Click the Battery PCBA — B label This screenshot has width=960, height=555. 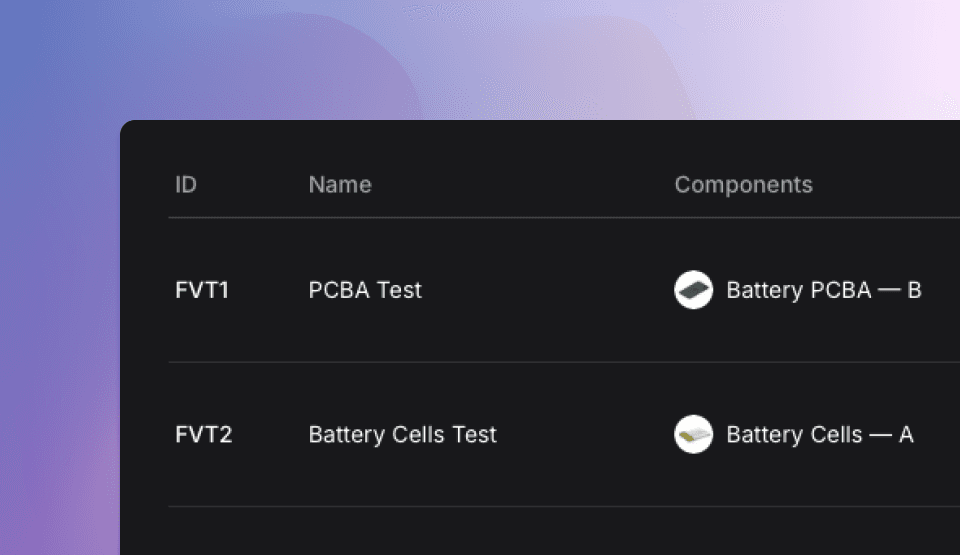(823, 290)
